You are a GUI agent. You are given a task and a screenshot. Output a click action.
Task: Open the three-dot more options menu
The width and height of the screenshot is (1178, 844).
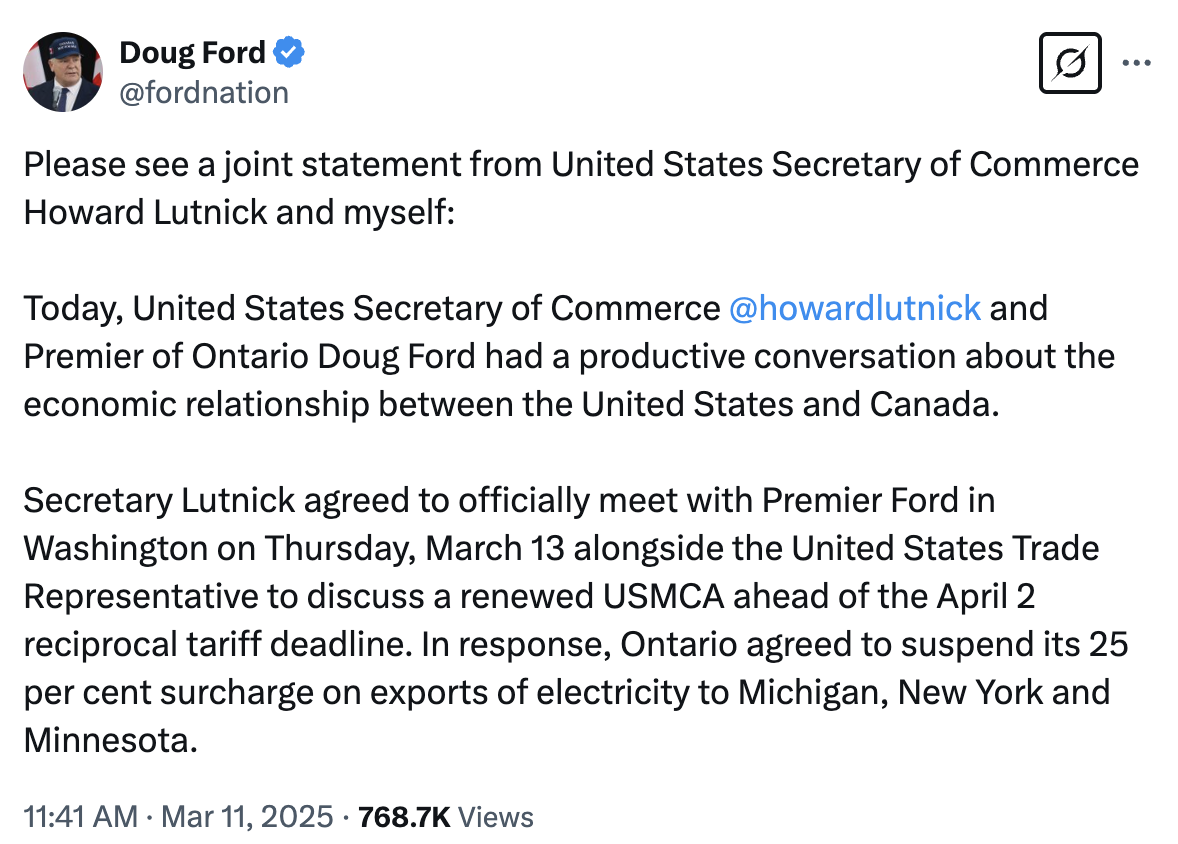1136,63
